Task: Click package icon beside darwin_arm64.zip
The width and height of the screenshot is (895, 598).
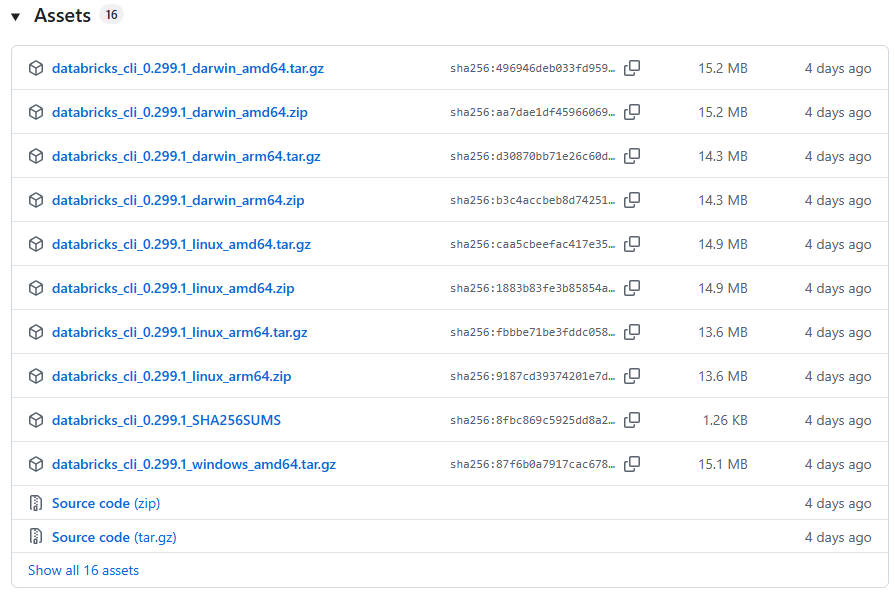Action: click(36, 200)
